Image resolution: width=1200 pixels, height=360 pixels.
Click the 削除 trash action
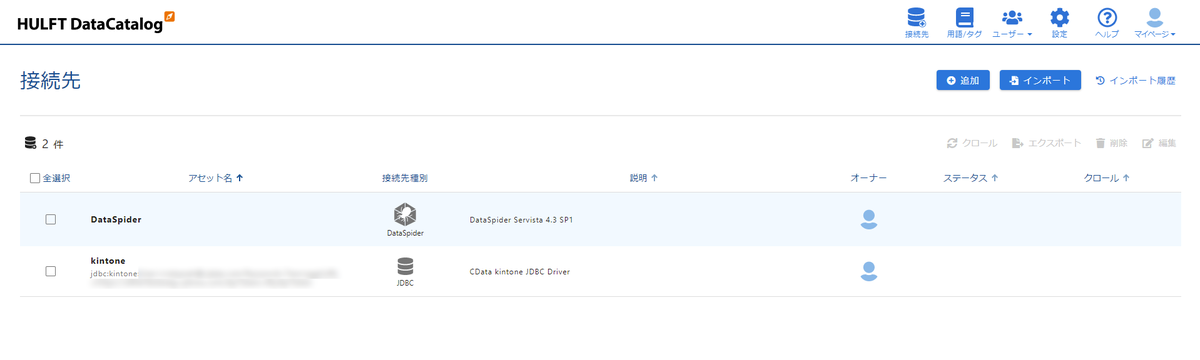pyautogui.click(x=1111, y=143)
